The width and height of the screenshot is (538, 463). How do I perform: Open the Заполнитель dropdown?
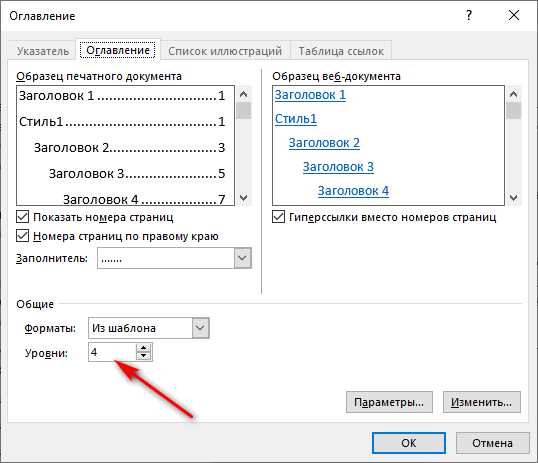[243, 258]
